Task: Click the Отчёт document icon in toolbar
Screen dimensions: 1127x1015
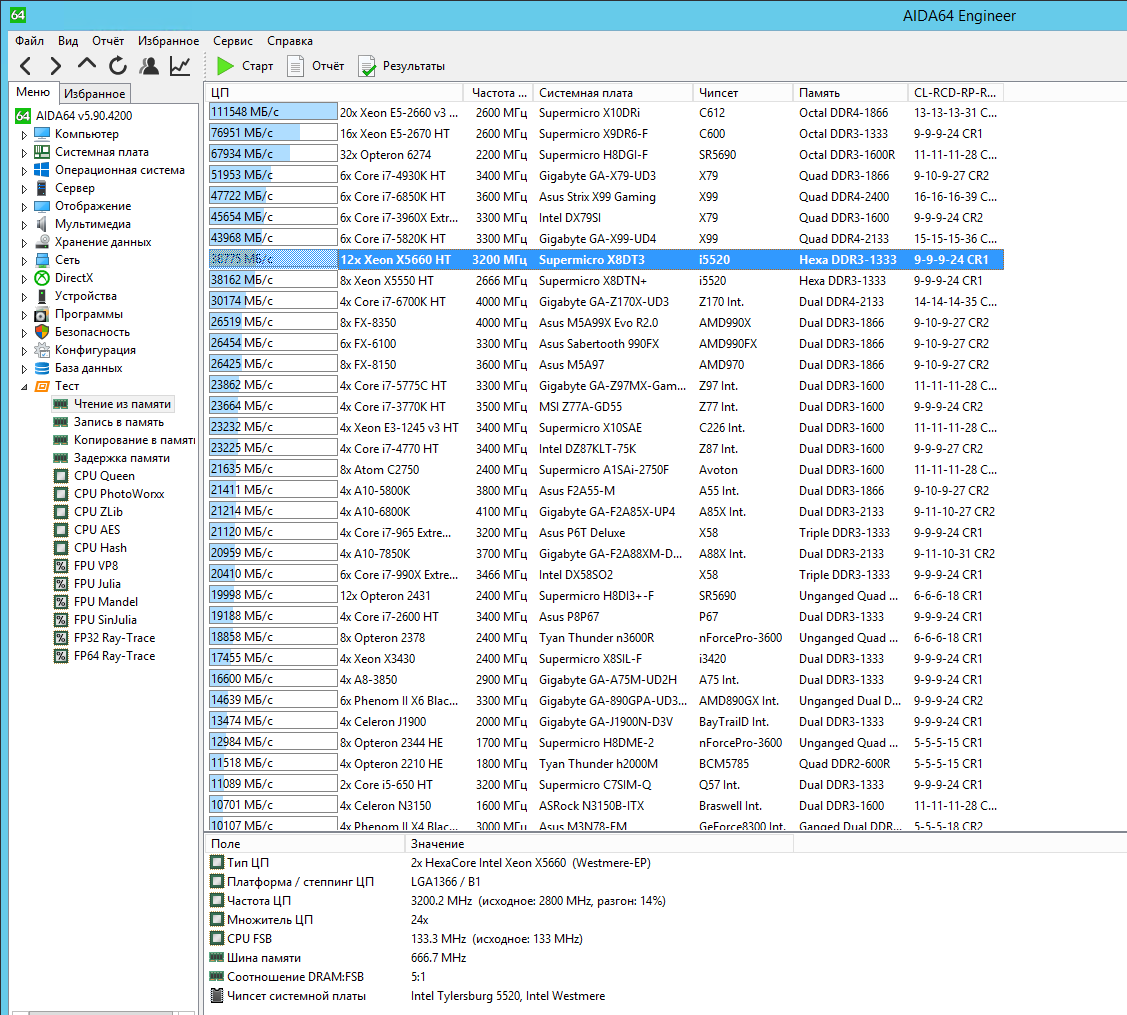Action: 295,66
